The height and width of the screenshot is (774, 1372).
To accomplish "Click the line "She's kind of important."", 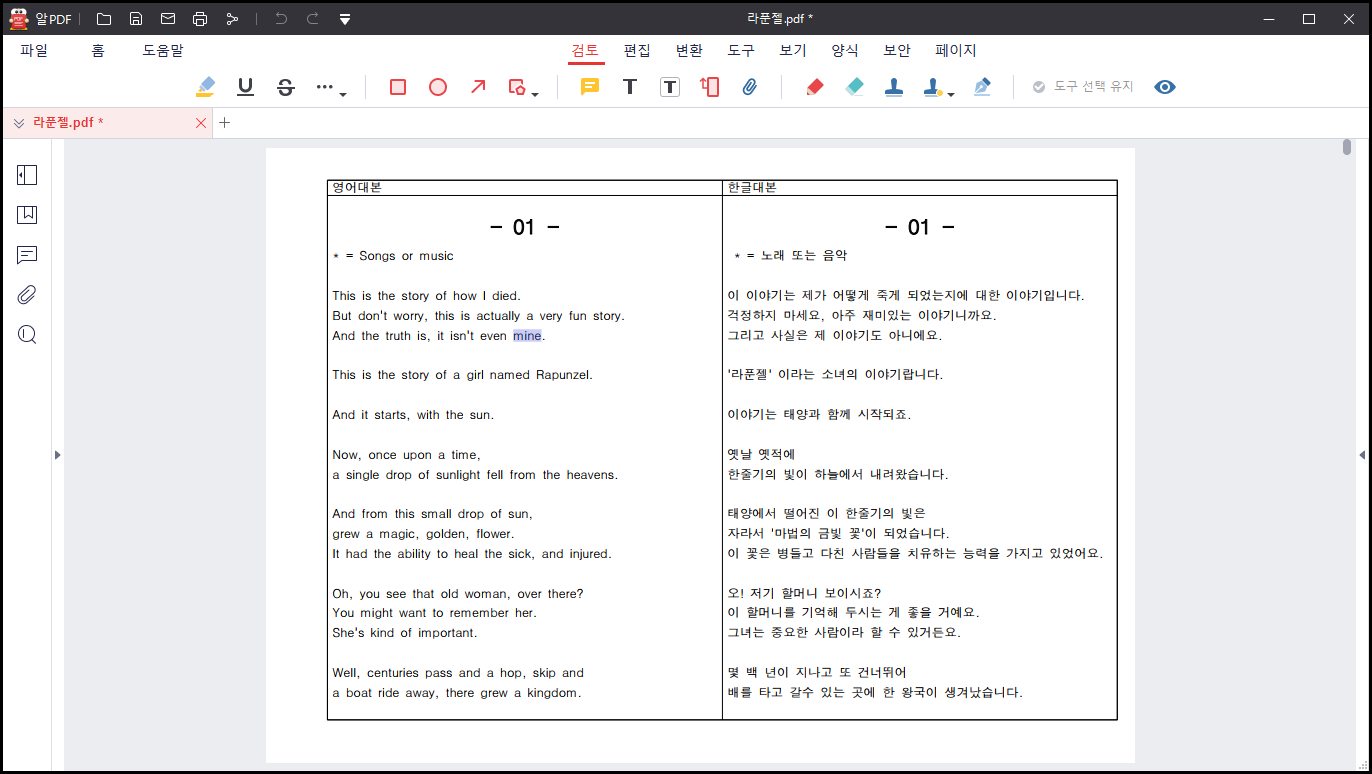I will coord(405,633).
